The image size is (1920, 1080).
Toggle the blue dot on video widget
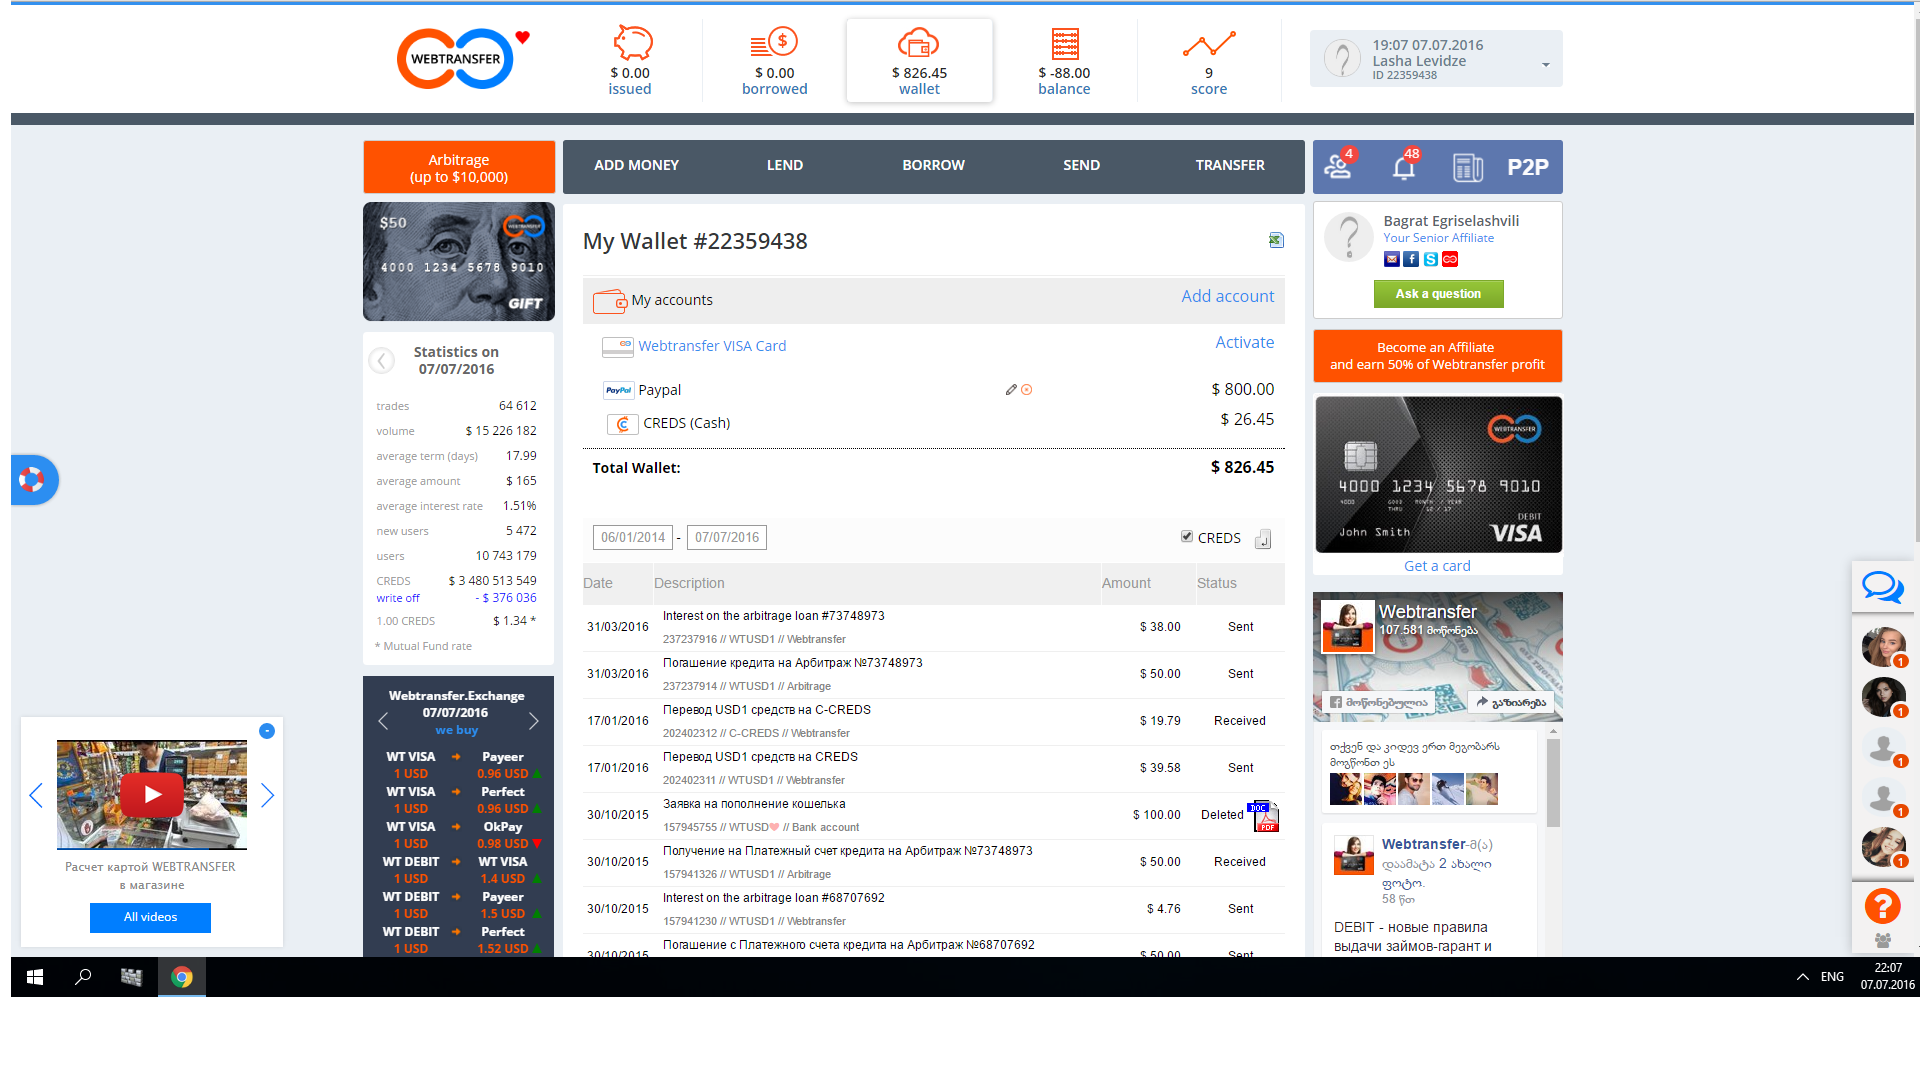(x=267, y=731)
